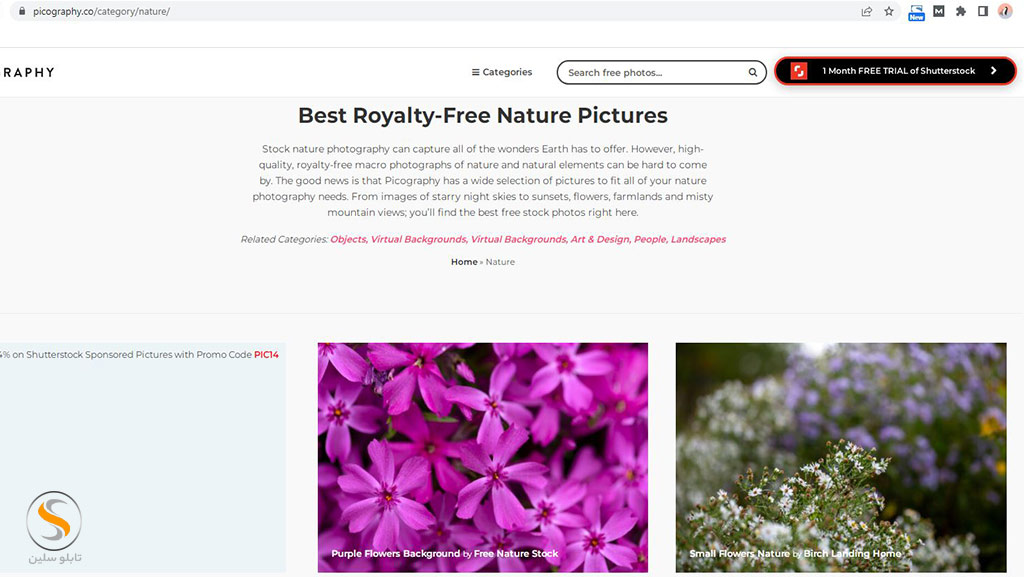Click the dark M extension icon

(x=939, y=12)
